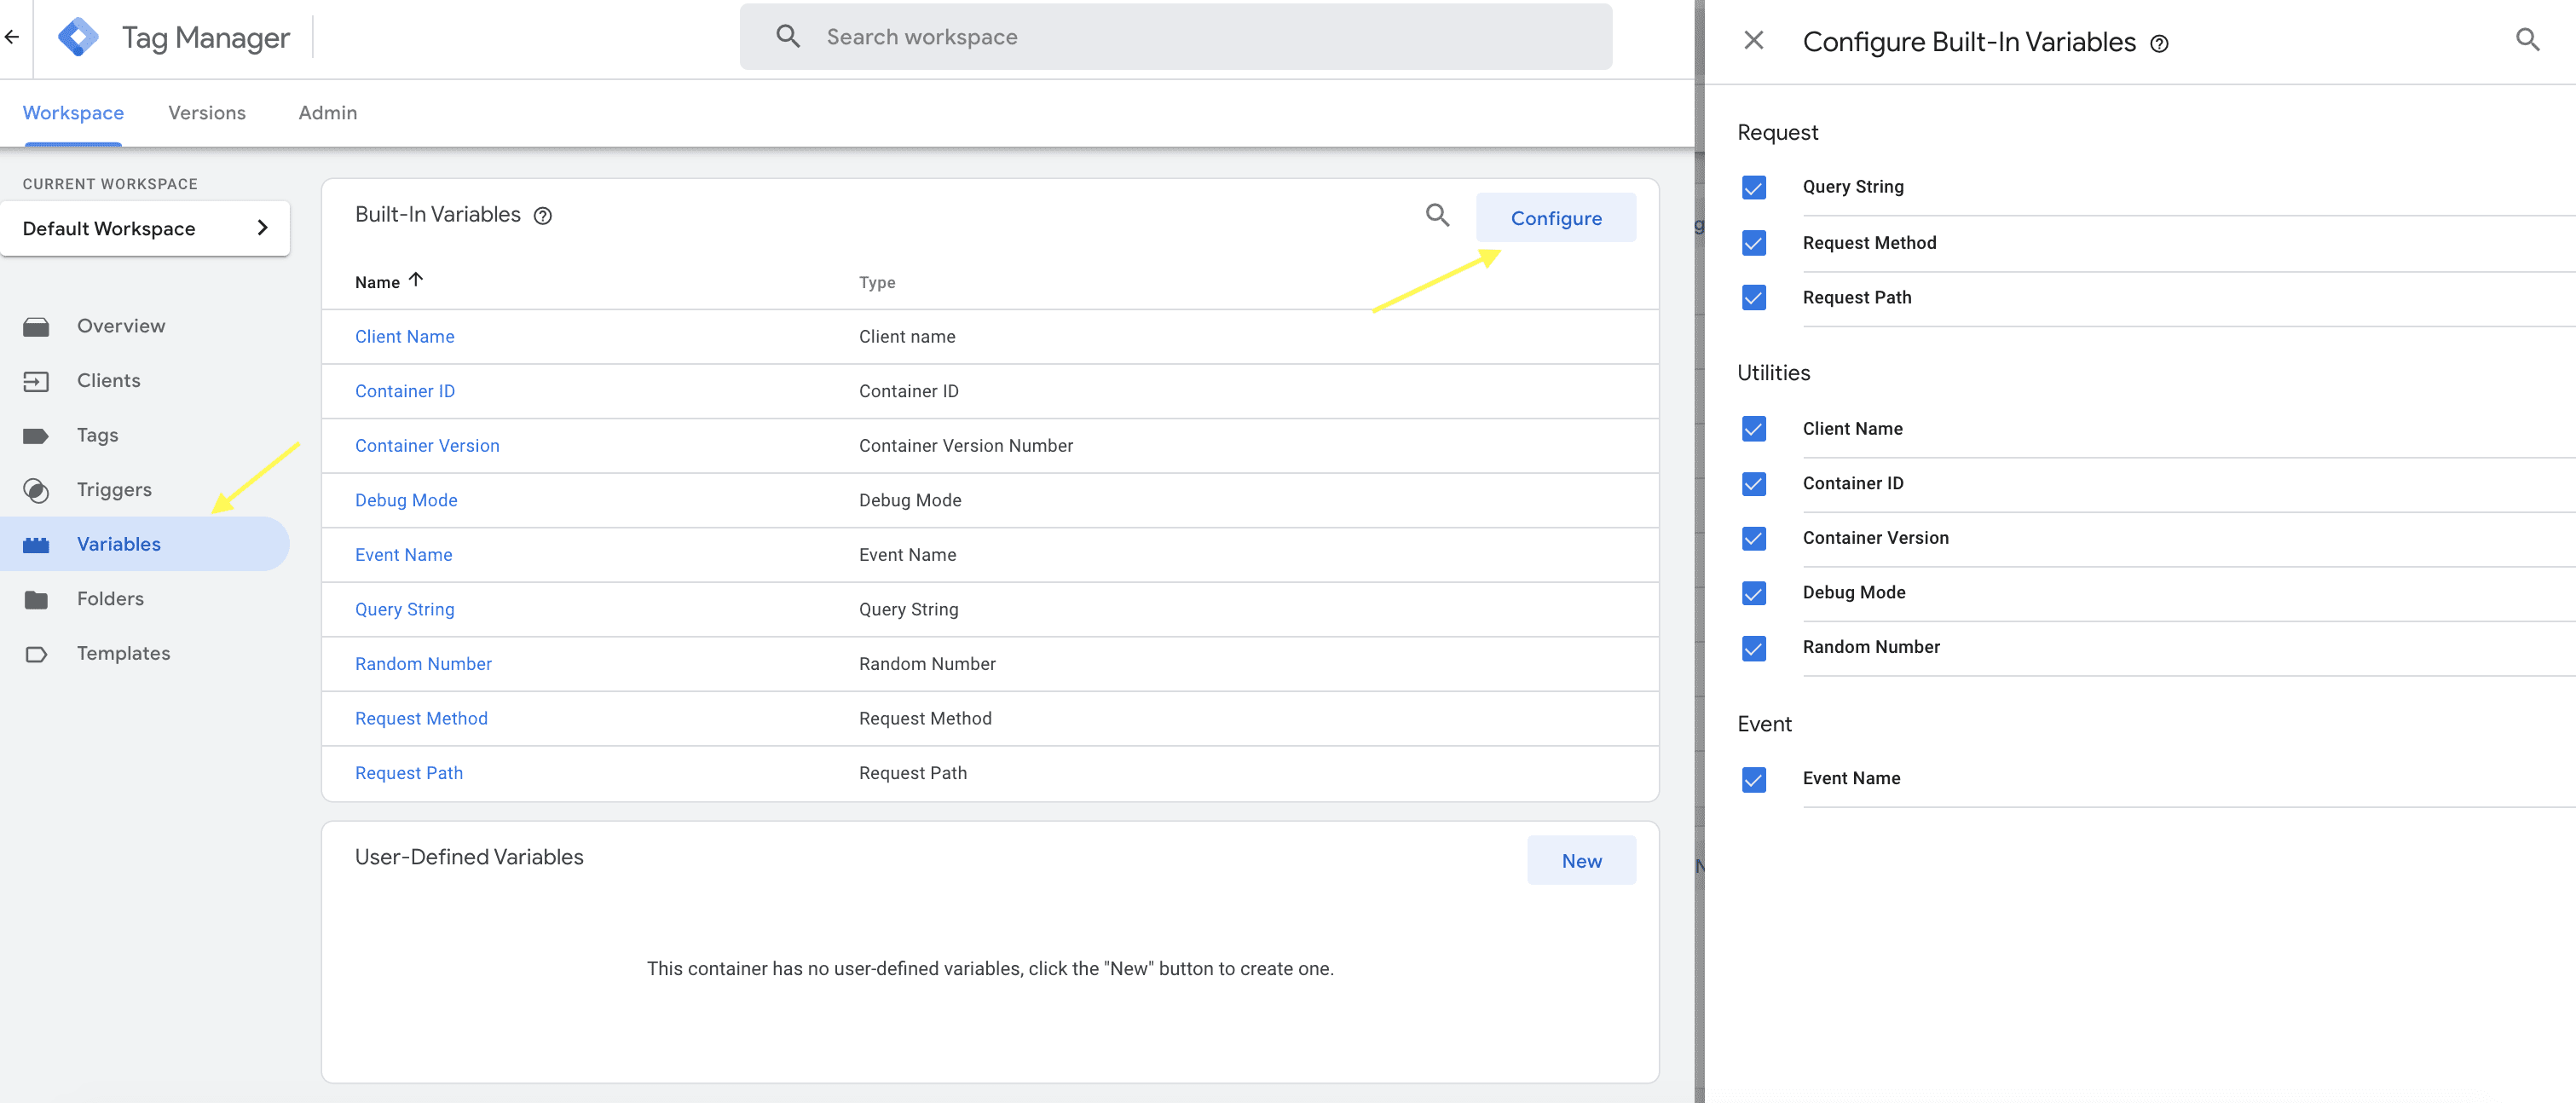This screenshot has width=2576, height=1103.
Task: Expand the Default Workspace selector
Action: 145,228
